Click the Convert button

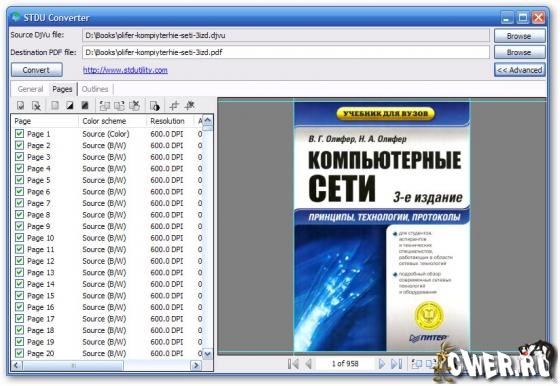coord(37,70)
